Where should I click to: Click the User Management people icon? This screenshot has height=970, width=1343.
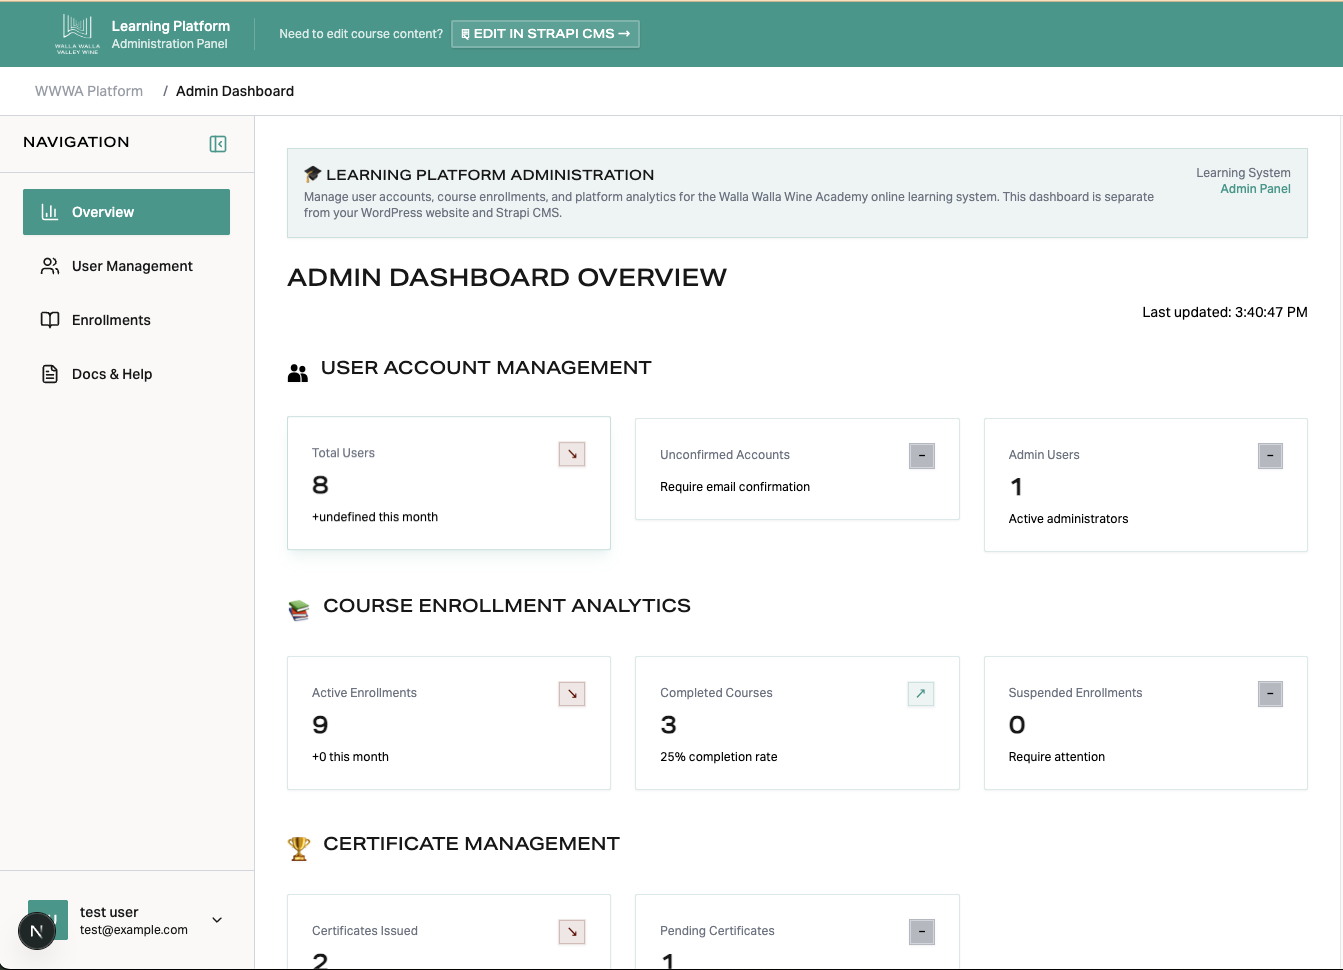[49, 266]
